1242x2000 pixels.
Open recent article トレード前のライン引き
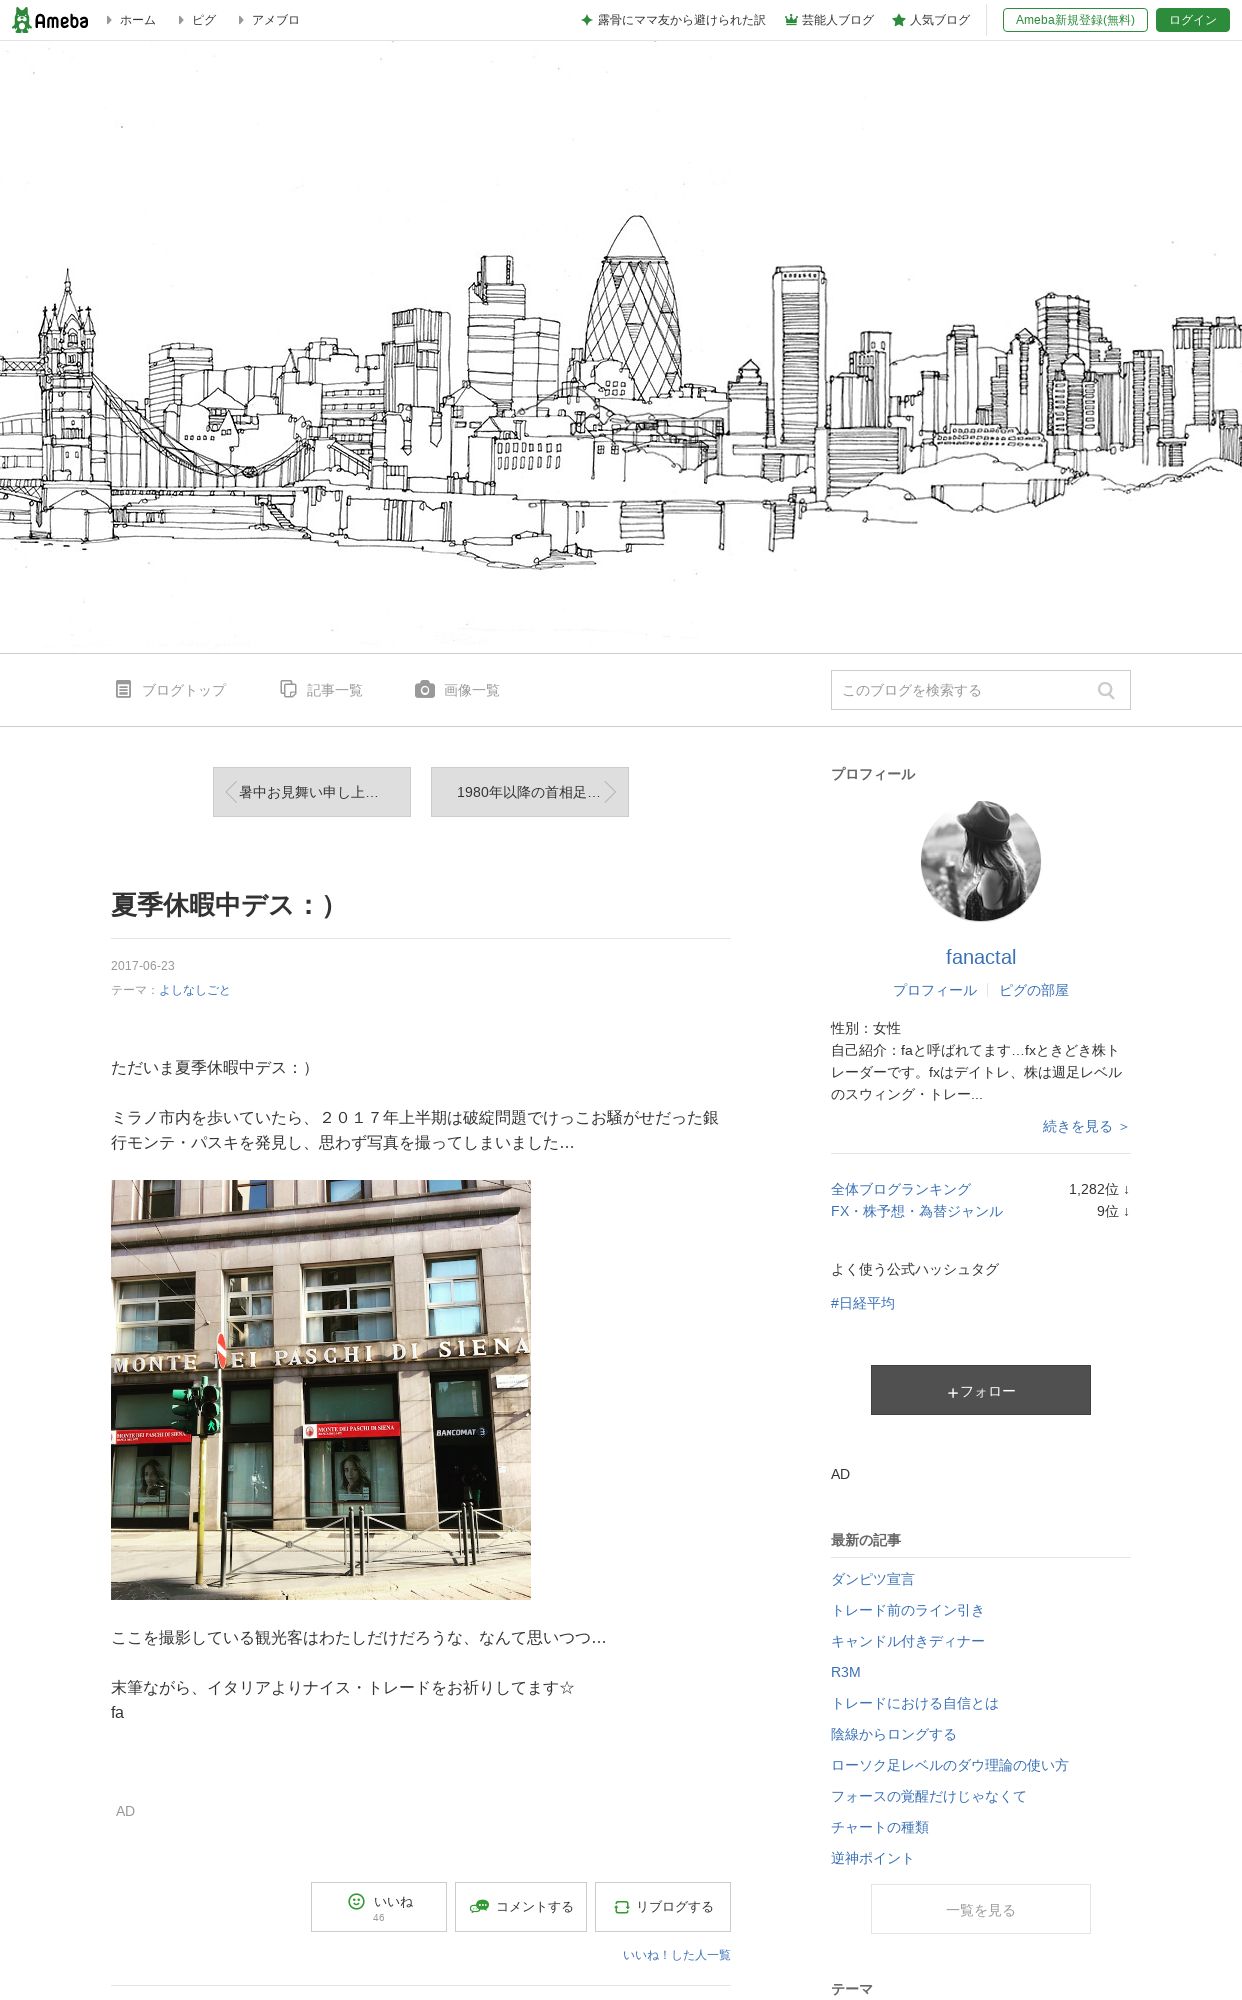908,1610
